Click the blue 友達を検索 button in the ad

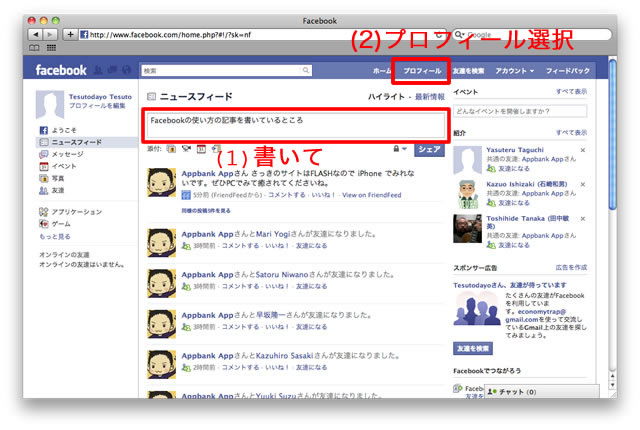(473, 348)
